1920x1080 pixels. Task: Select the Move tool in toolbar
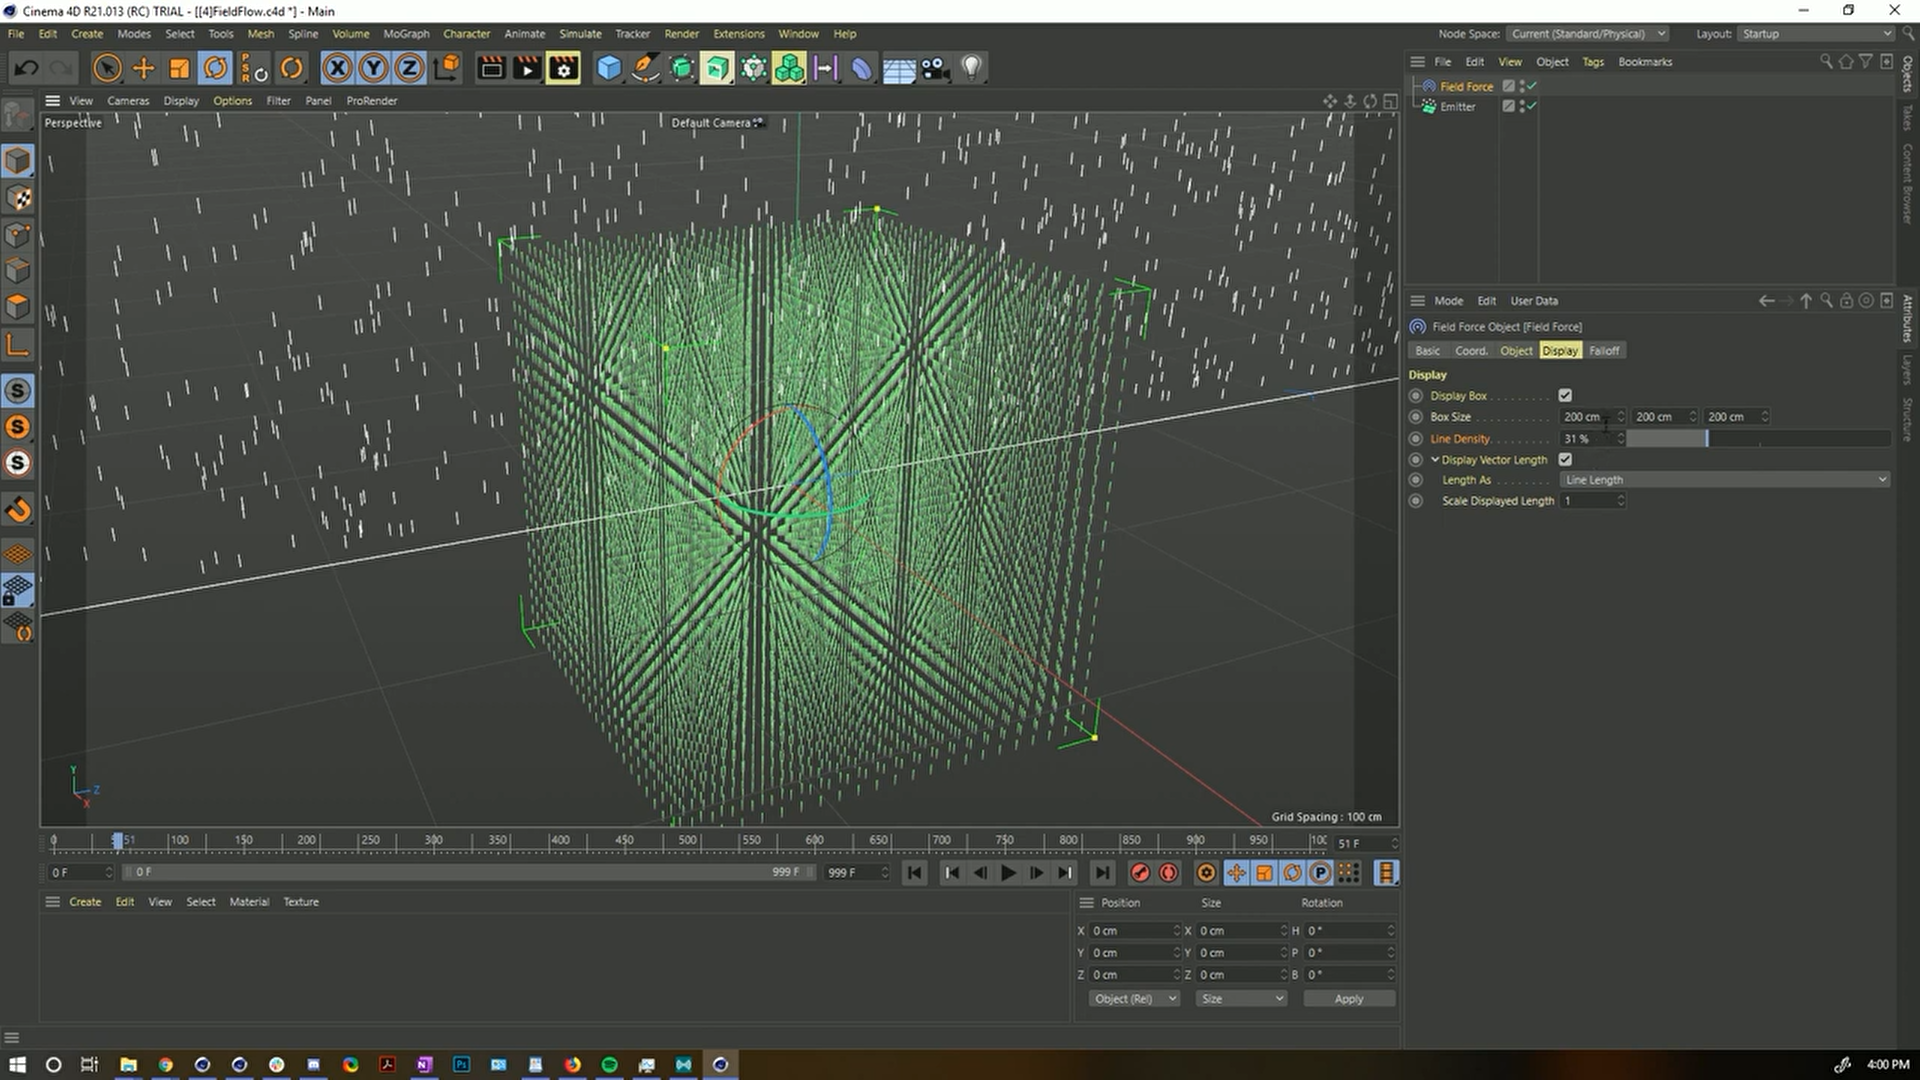(142, 67)
